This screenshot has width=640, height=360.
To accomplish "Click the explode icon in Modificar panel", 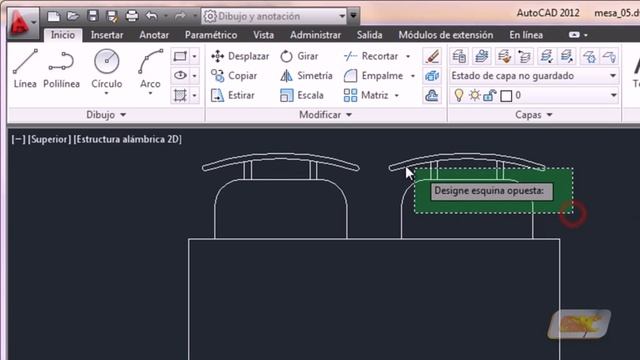I will (432, 76).
